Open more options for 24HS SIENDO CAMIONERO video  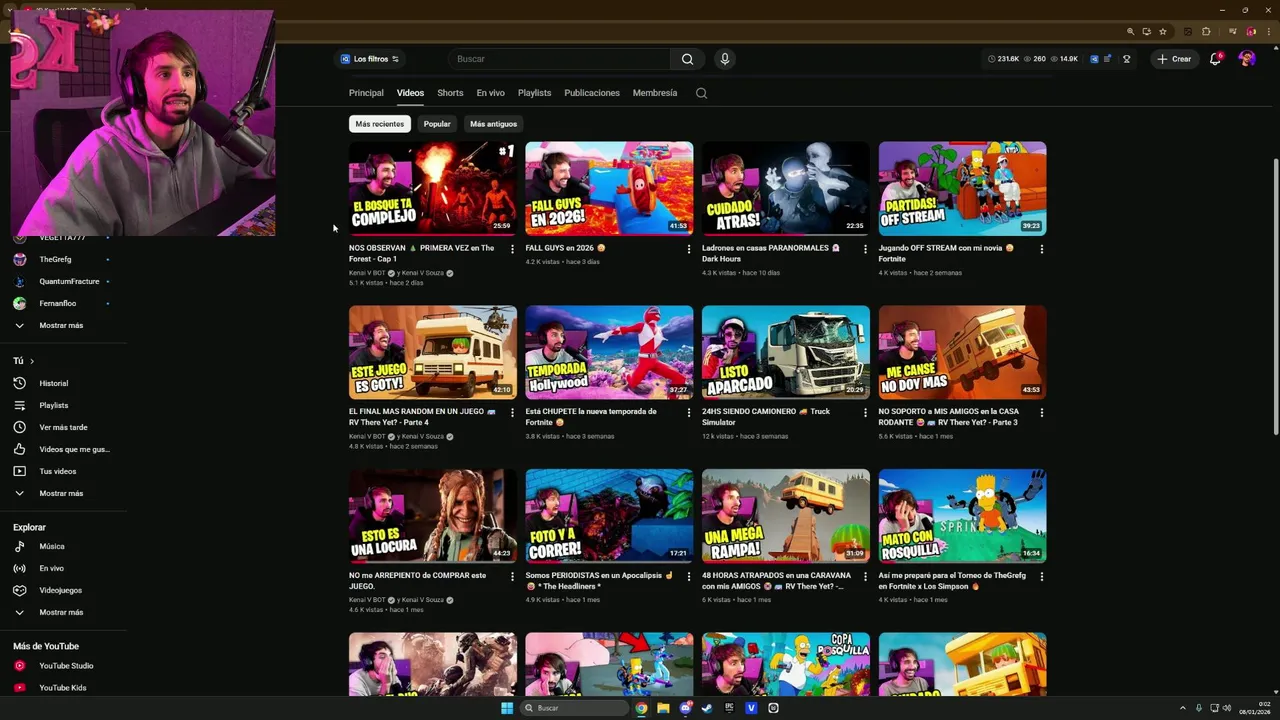(865, 412)
